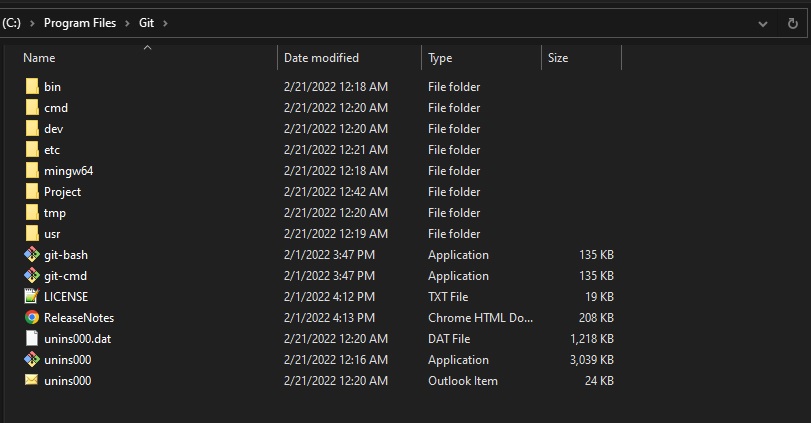
Task: Click the Type column header
Action: click(440, 58)
